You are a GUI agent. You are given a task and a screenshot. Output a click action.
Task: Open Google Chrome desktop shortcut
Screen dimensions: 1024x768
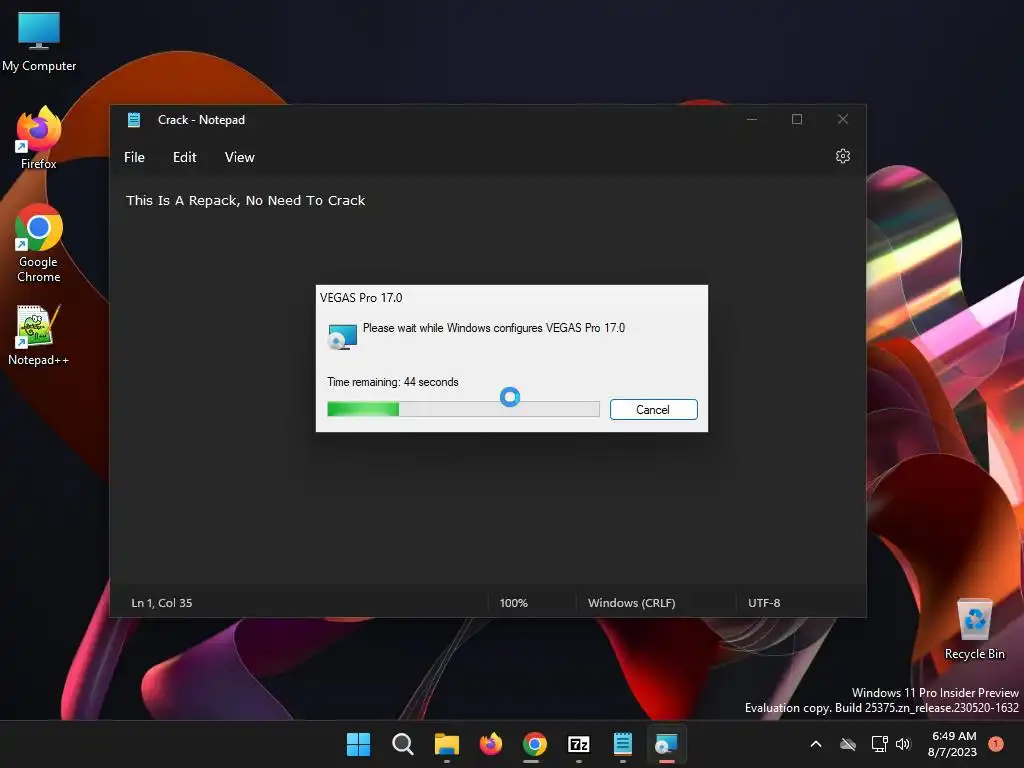point(39,243)
